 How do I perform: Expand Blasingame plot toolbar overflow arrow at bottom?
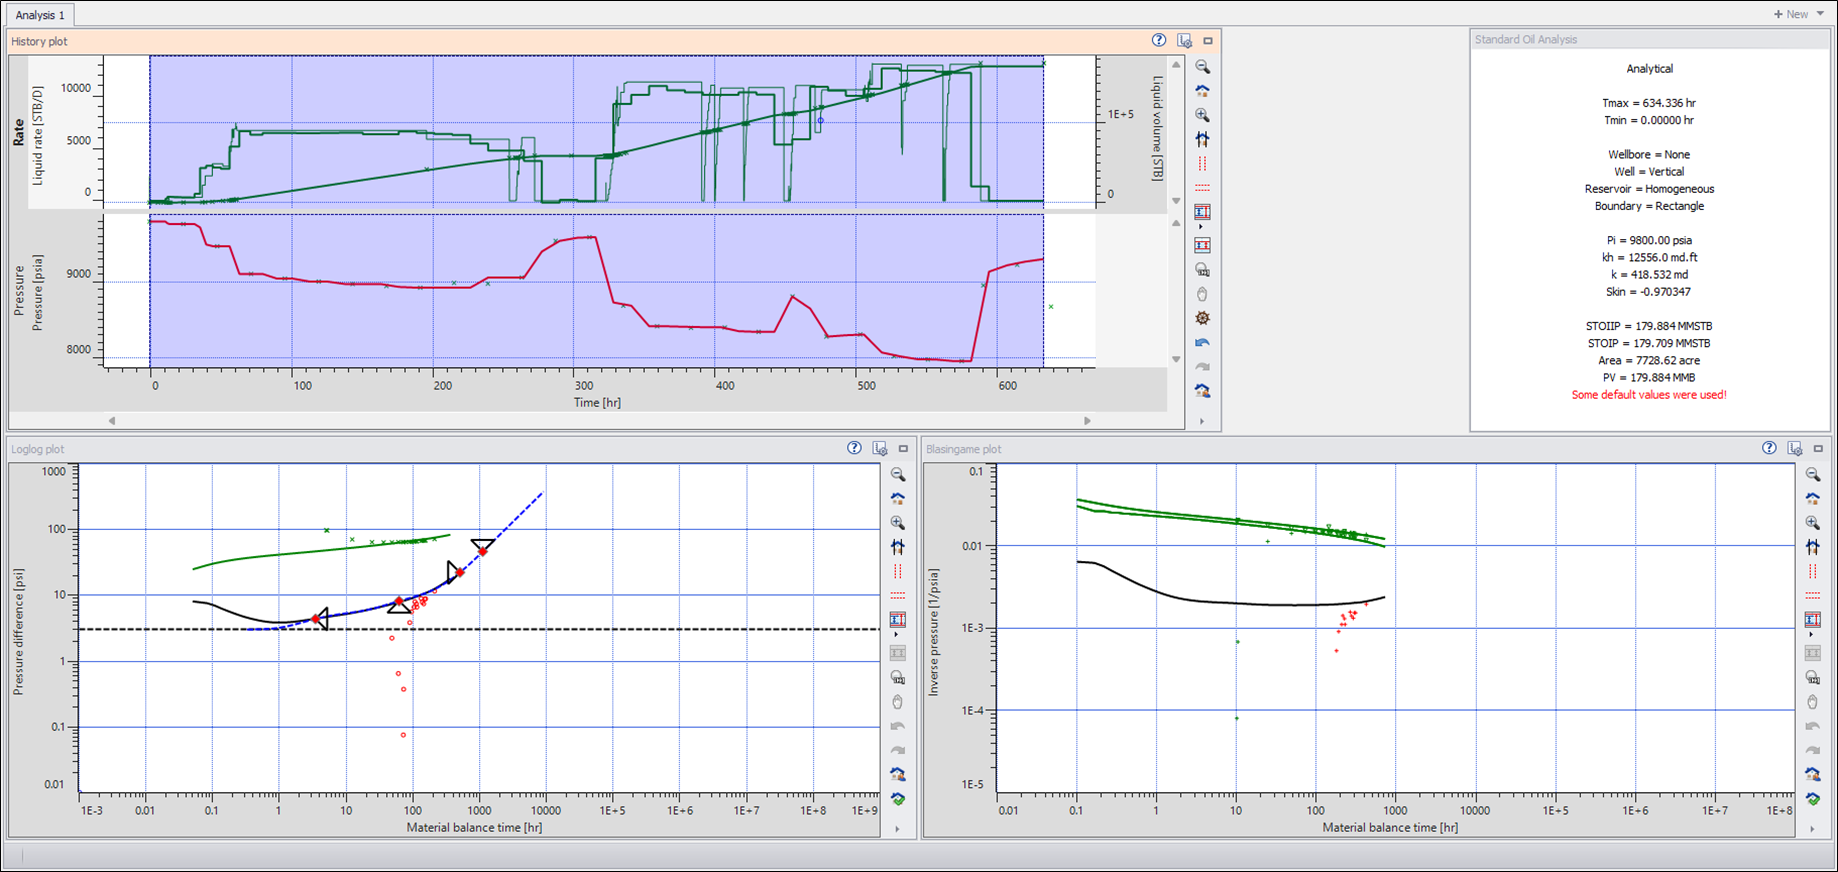(x=1812, y=829)
